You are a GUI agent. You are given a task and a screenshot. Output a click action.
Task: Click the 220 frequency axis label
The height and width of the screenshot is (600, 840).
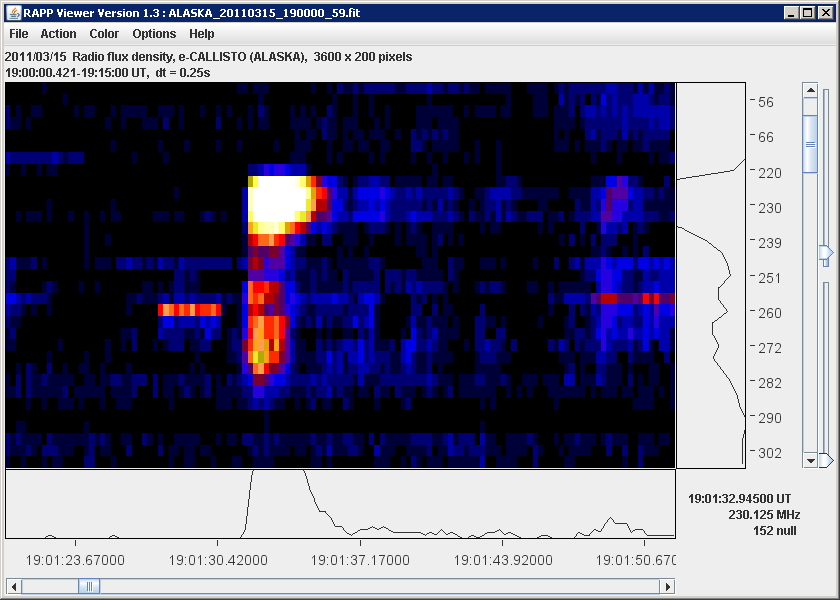pos(769,173)
